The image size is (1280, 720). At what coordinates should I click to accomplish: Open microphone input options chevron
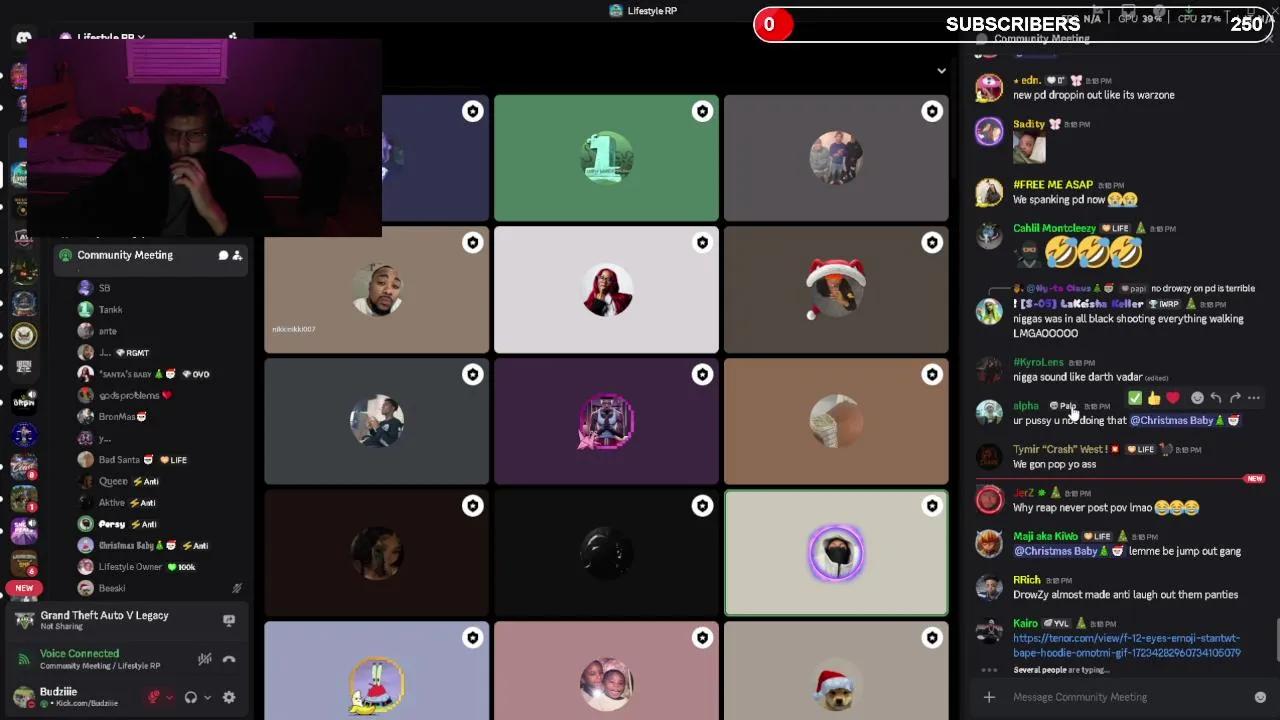click(x=169, y=697)
